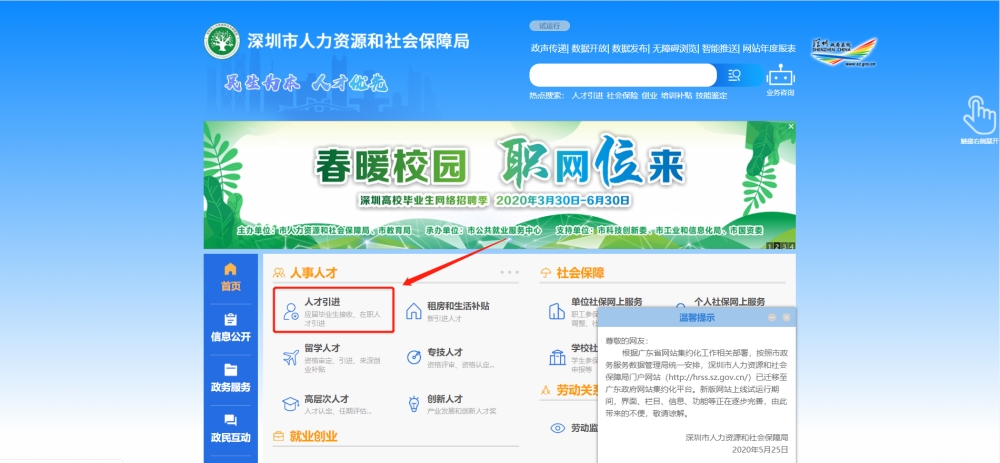This screenshot has height=463, width=1000.
Task: Close the 温馨提示 popup
Action: [787, 318]
